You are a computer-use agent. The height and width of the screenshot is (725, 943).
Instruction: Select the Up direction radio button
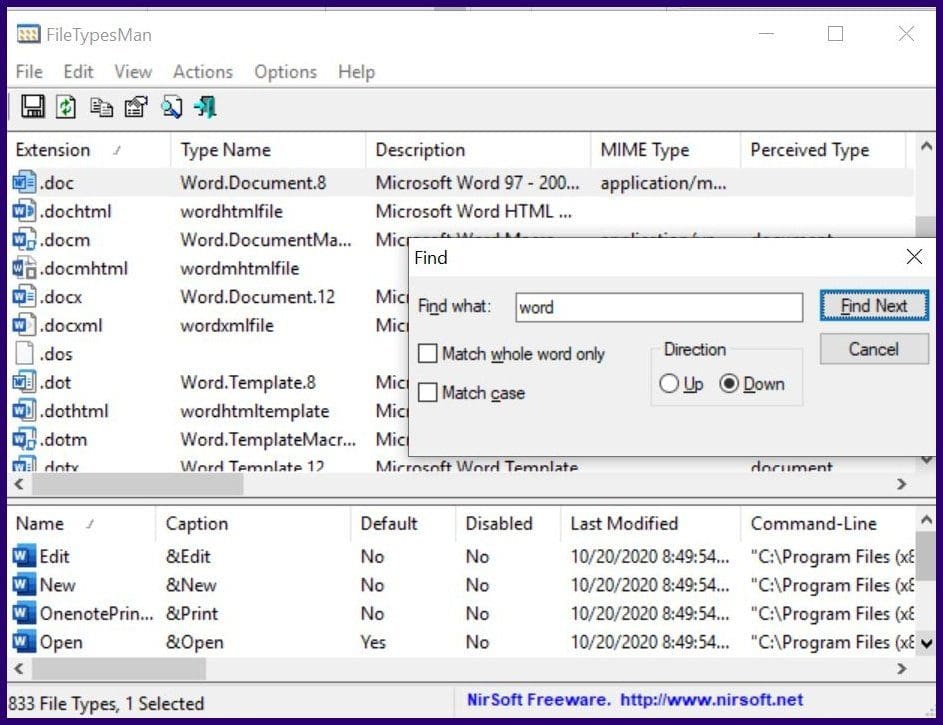click(669, 384)
